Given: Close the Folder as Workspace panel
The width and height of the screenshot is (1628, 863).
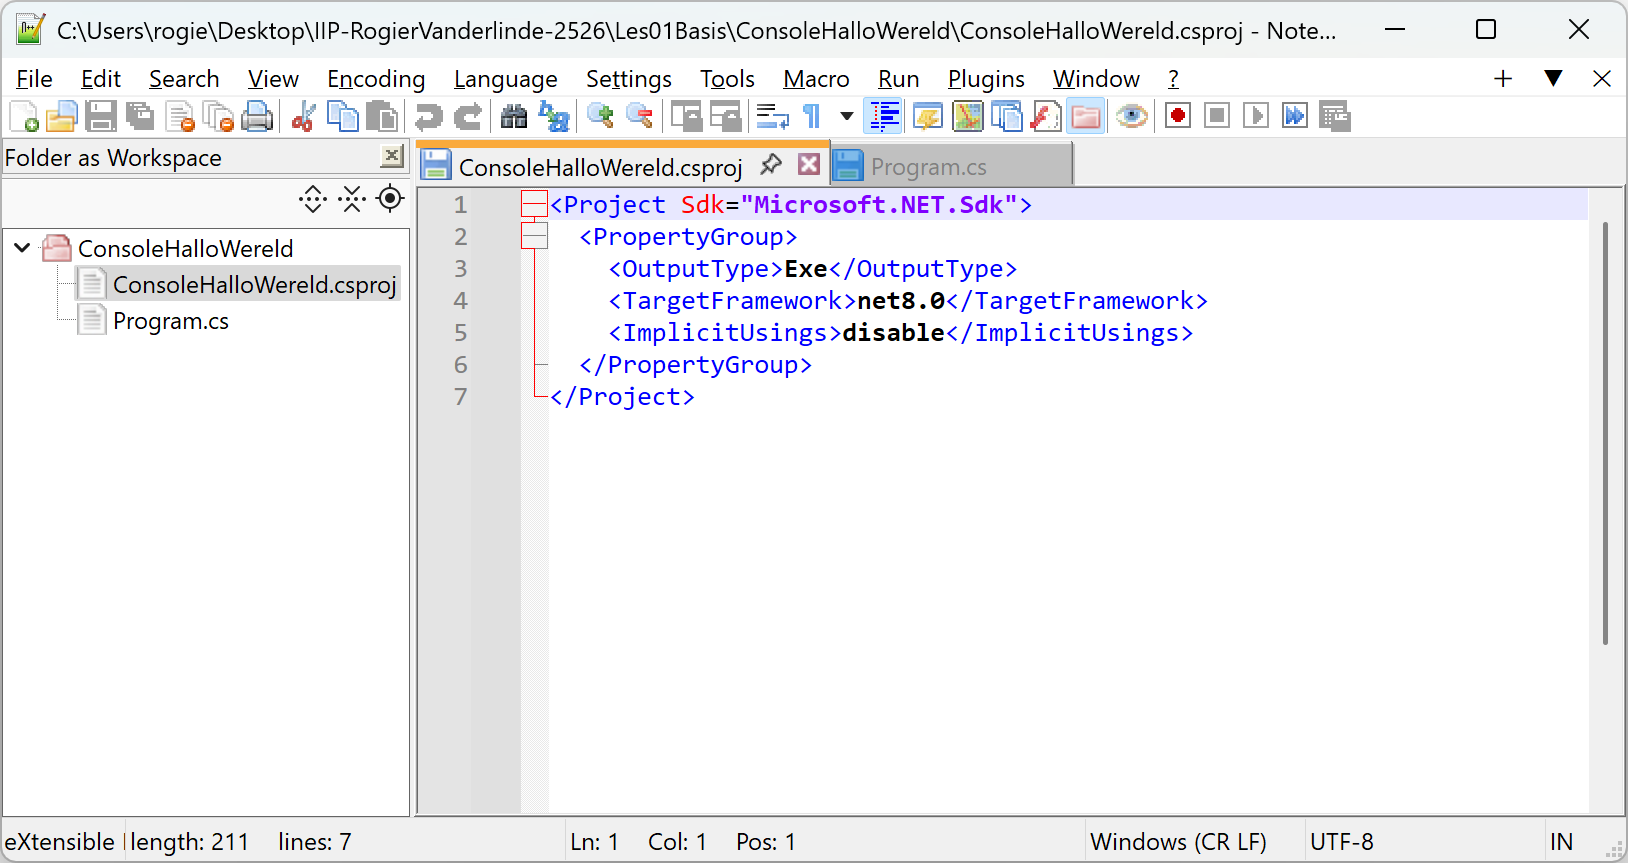Looking at the screenshot, I should [x=392, y=156].
